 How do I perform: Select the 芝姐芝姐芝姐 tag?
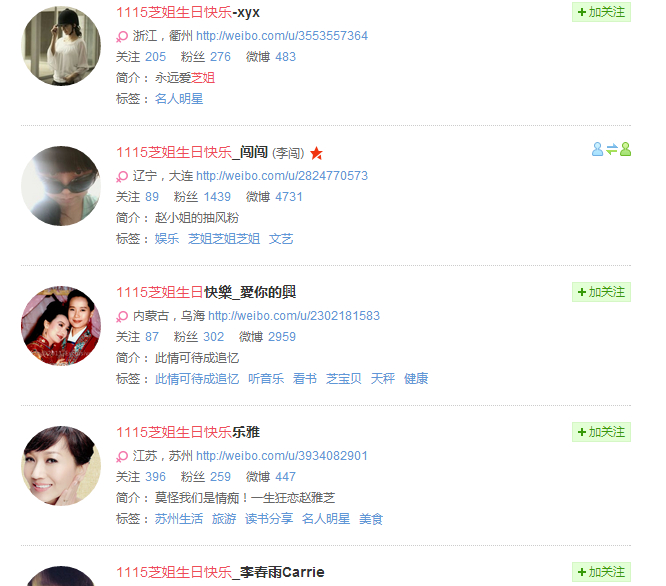224,239
